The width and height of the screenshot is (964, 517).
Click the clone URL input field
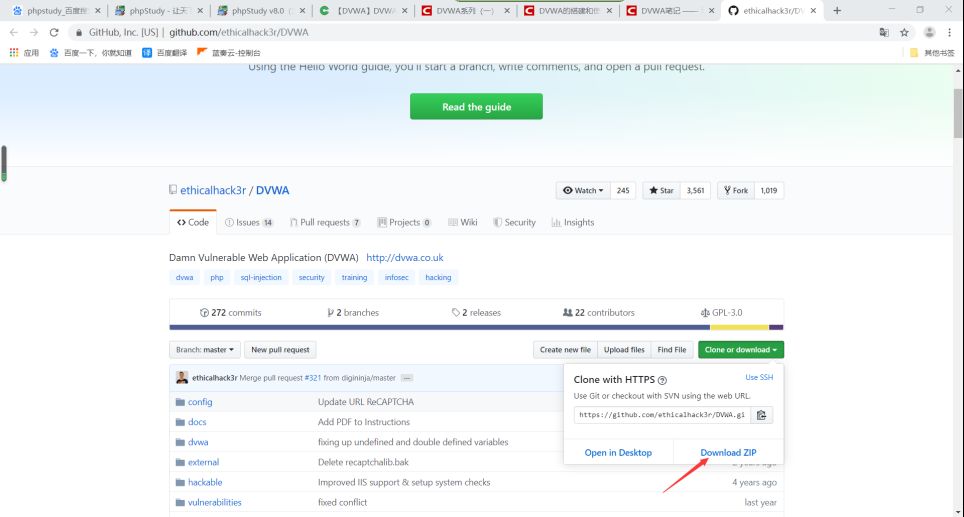(662, 415)
